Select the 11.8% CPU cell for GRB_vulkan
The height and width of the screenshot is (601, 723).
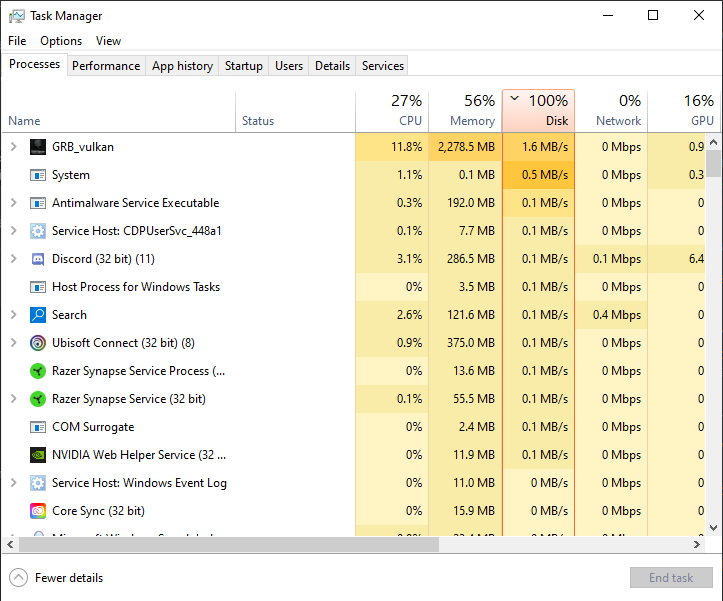(x=392, y=147)
